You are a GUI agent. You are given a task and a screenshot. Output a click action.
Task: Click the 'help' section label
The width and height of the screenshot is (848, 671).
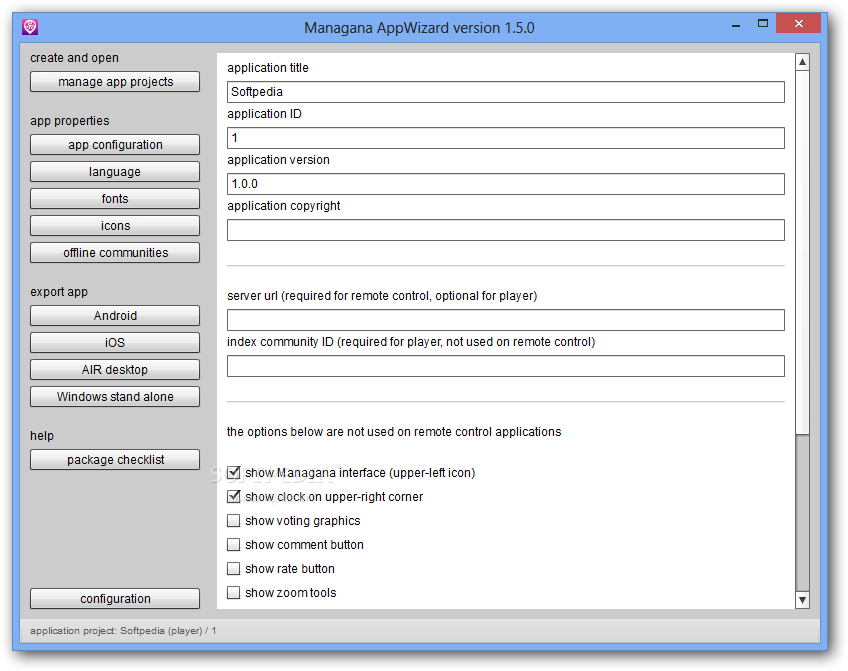point(42,436)
